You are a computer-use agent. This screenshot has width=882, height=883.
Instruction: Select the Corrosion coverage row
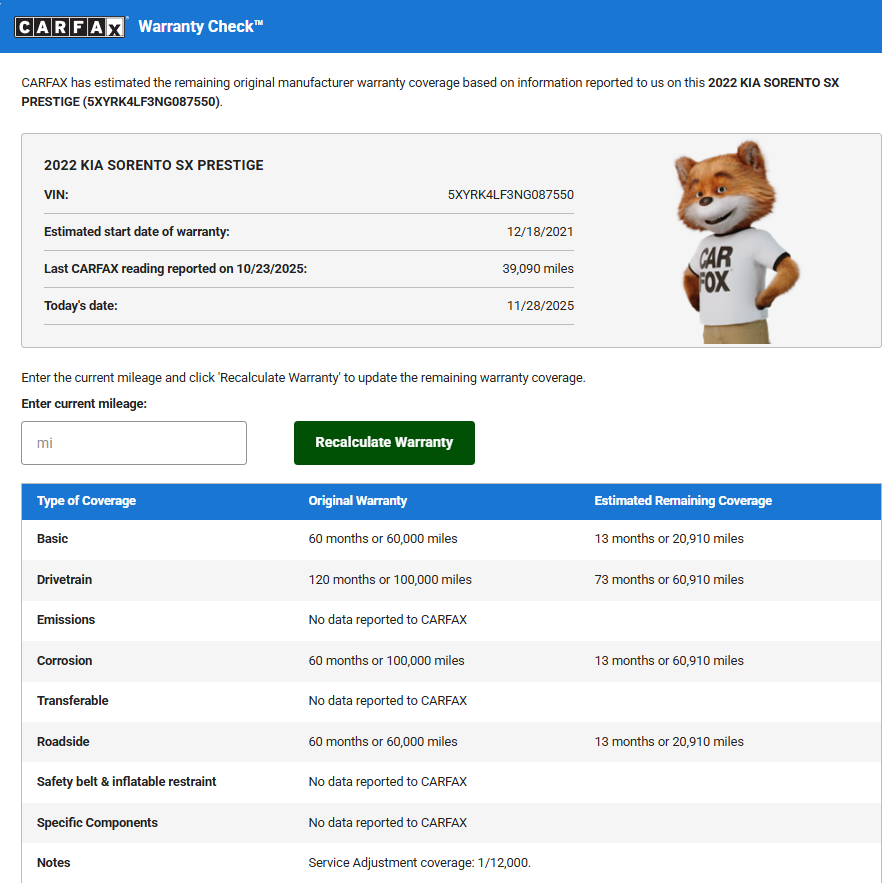[451, 661]
